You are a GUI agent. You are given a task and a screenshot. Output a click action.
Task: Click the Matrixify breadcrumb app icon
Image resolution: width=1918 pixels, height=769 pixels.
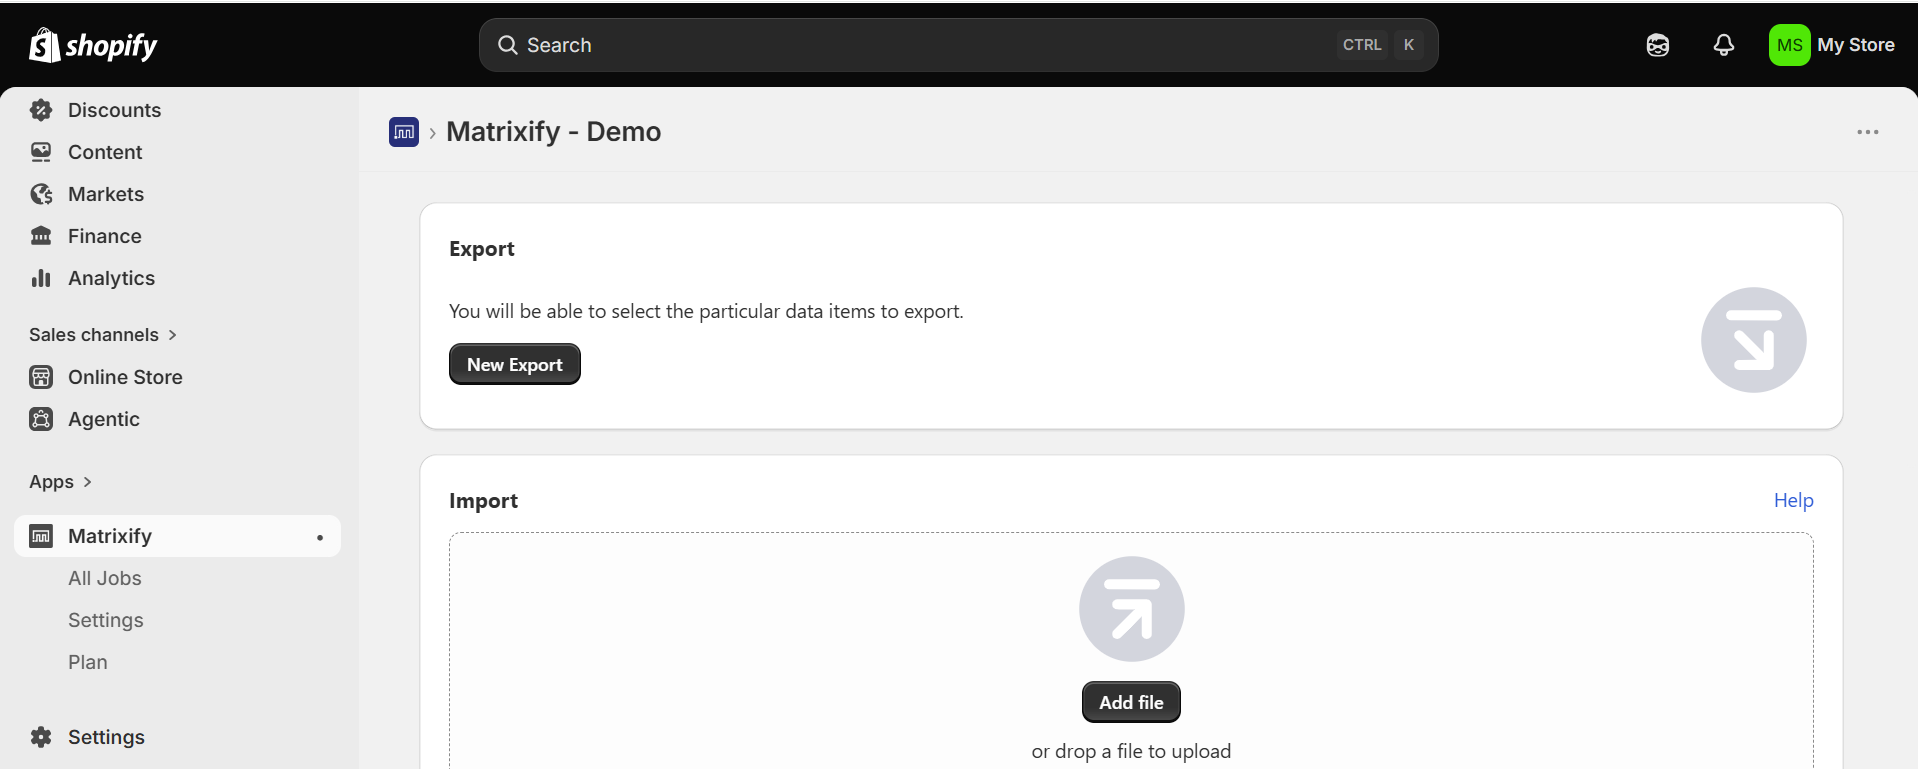tap(404, 132)
